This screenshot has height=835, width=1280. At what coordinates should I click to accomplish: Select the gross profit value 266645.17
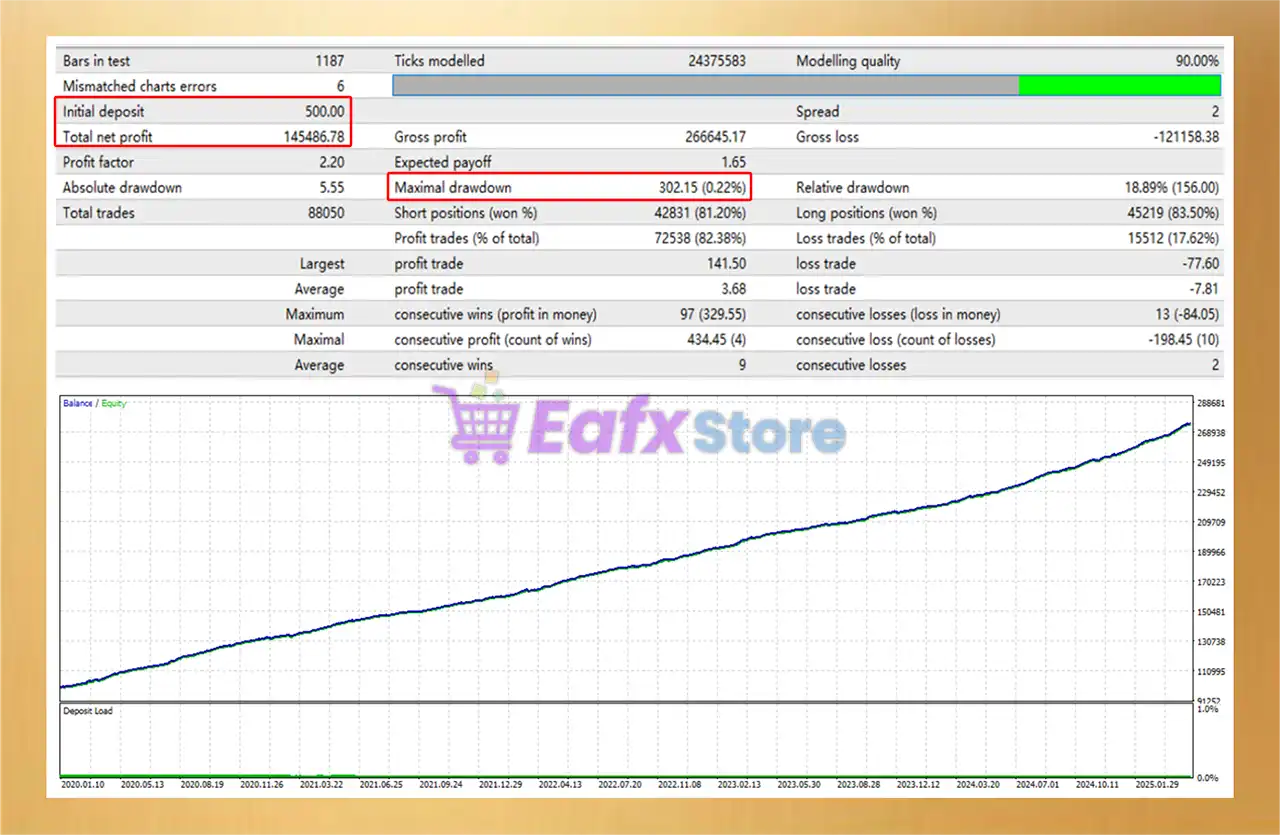tap(715, 137)
